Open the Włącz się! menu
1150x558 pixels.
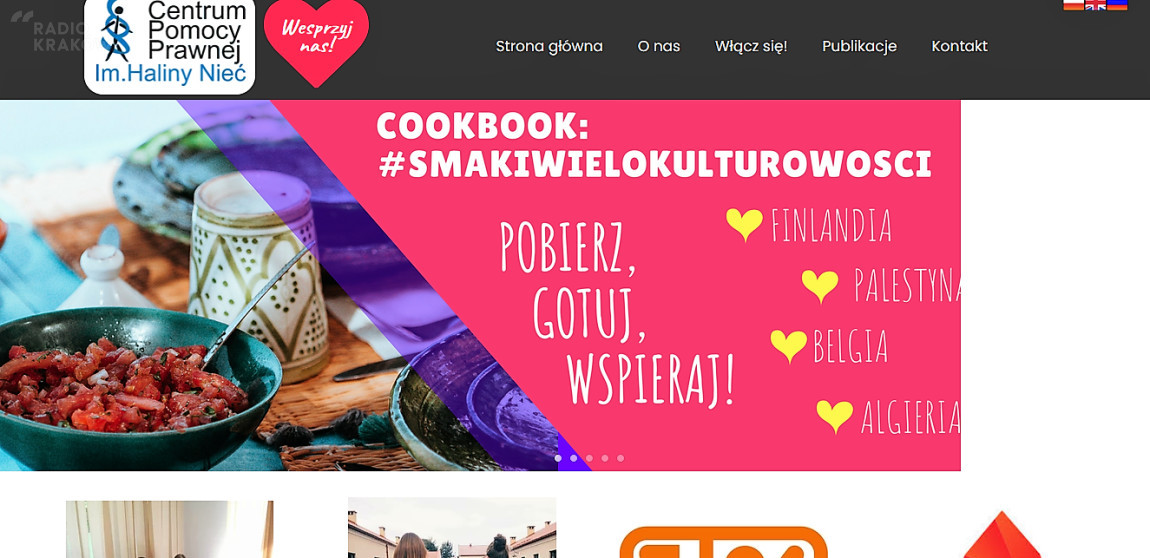(751, 46)
